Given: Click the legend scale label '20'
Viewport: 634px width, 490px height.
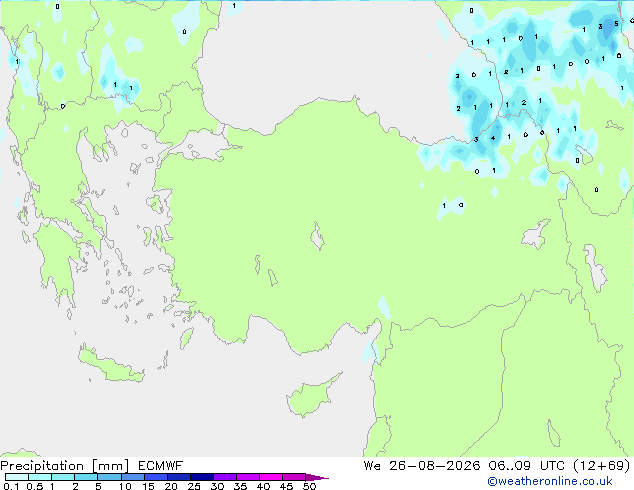Looking at the screenshot, I should [x=171, y=486].
